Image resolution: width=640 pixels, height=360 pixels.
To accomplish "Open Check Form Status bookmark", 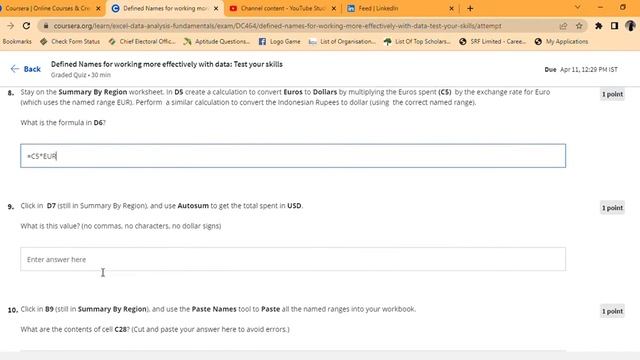I will point(70,42).
